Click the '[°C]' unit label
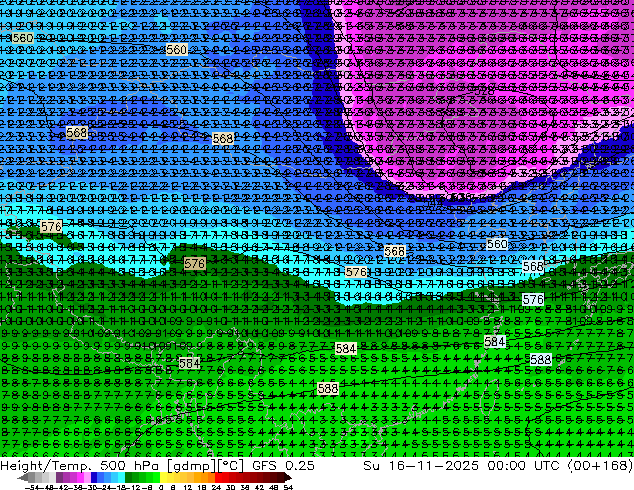The width and height of the screenshot is (634, 490). [230, 466]
